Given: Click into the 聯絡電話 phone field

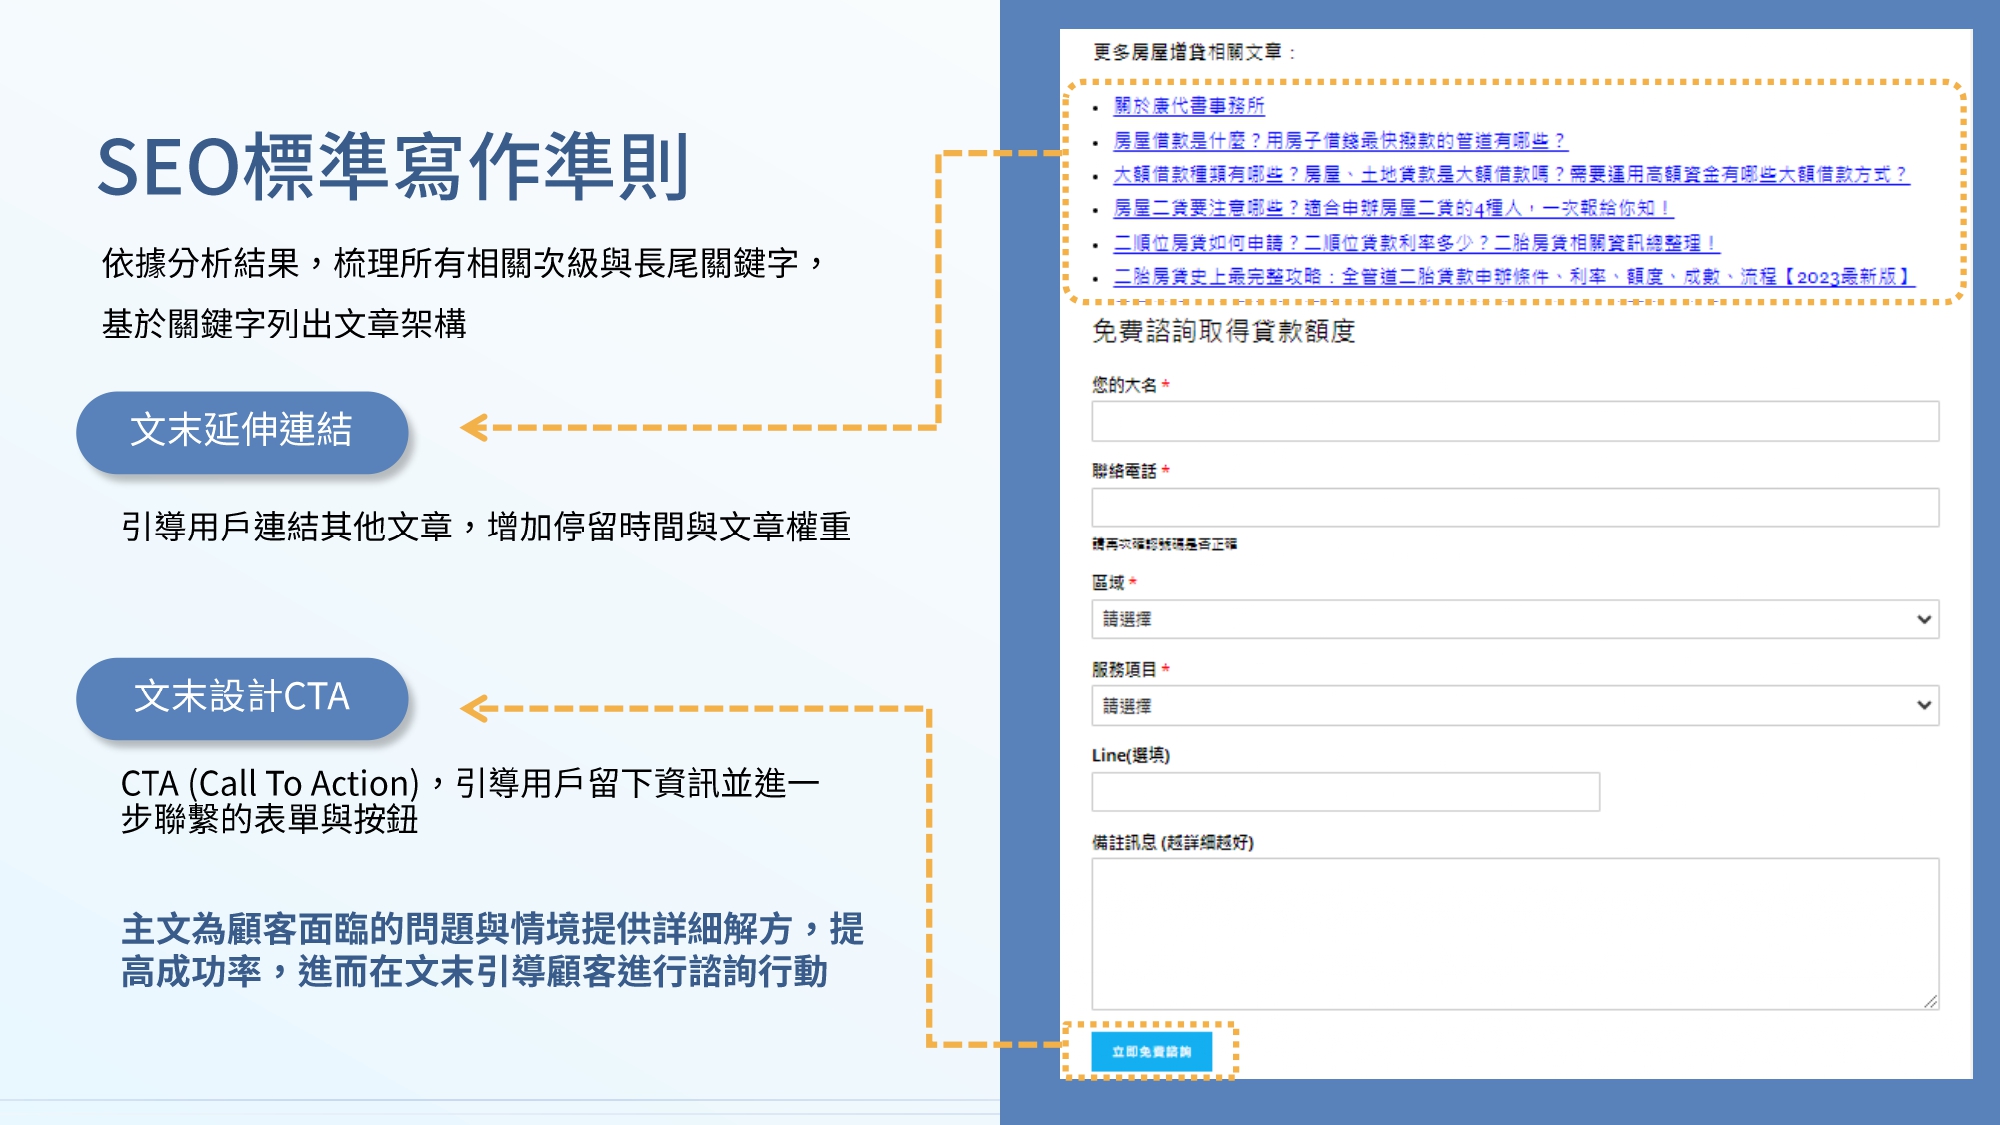Looking at the screenshot, I should coord(1514,508).
